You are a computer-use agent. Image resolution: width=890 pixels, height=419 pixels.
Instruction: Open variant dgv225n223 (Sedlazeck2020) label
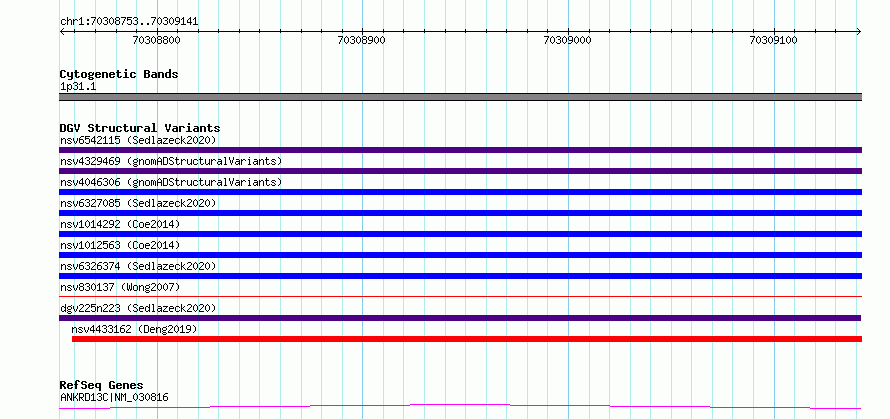click(x=138, y=308)
